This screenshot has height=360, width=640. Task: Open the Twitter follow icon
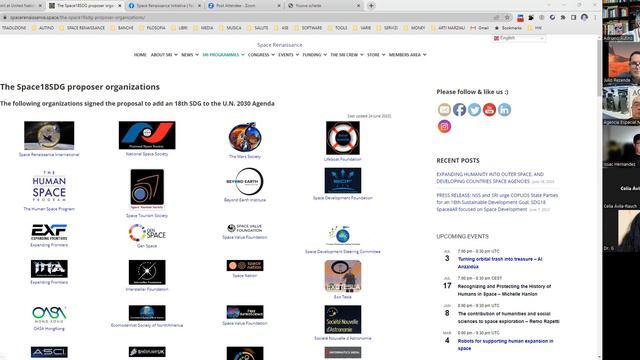[x=474, y=109]
